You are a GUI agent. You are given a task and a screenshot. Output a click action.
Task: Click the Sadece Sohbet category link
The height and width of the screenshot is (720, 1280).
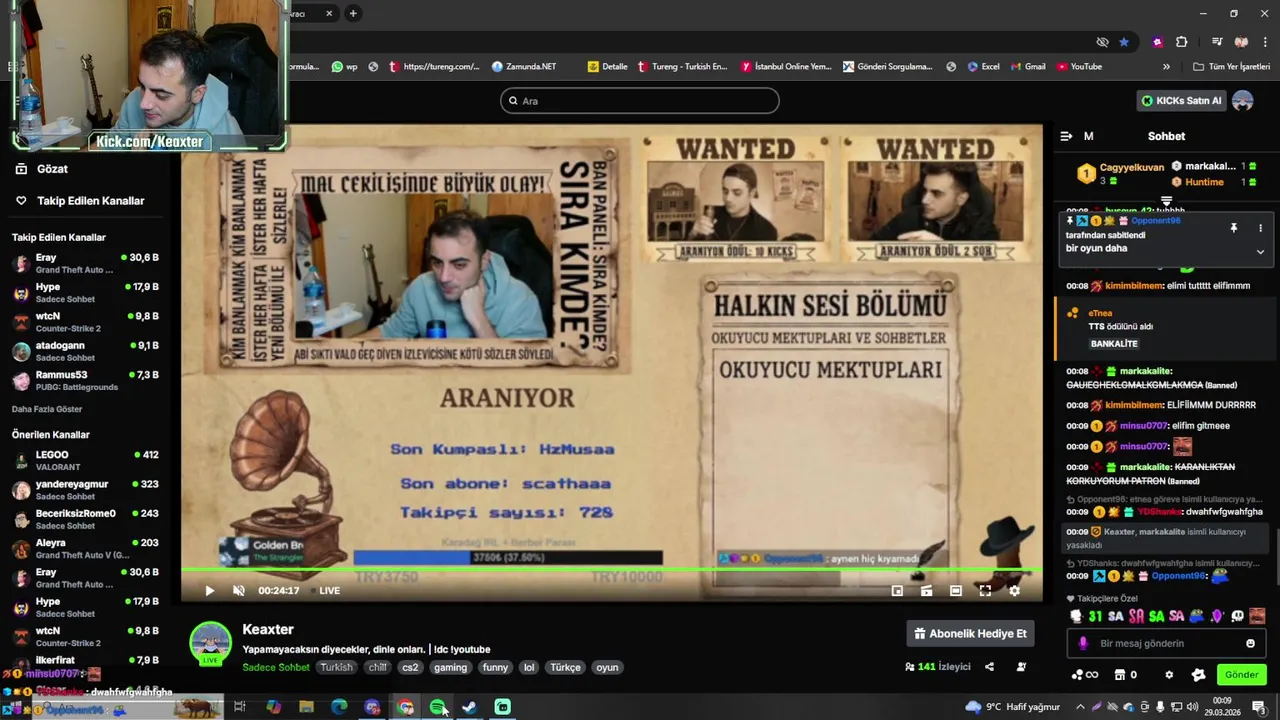click(x=276, y=667)
